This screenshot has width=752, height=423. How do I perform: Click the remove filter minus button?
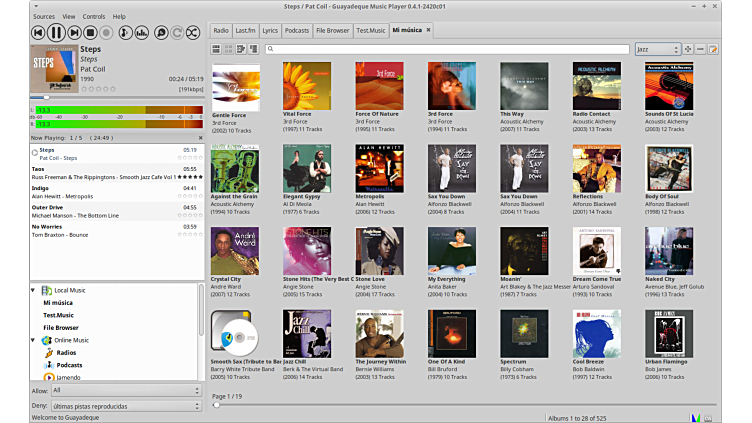(x=700, y=49)
